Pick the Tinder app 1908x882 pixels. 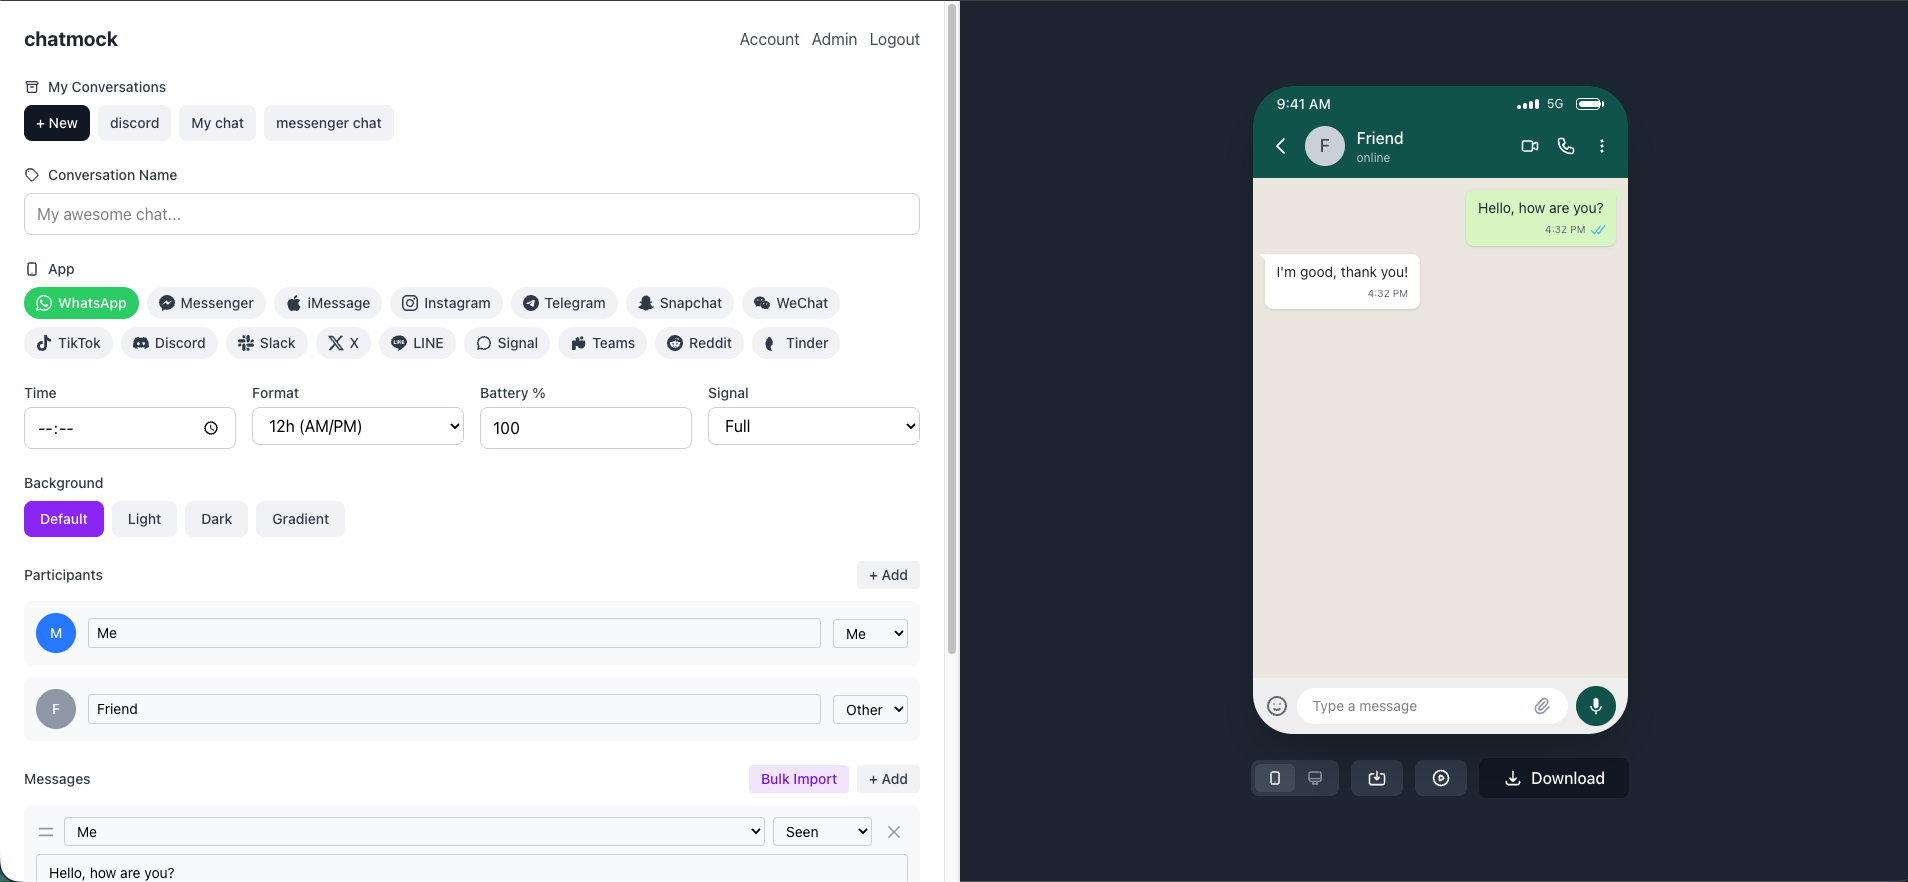tap(796, 343)
